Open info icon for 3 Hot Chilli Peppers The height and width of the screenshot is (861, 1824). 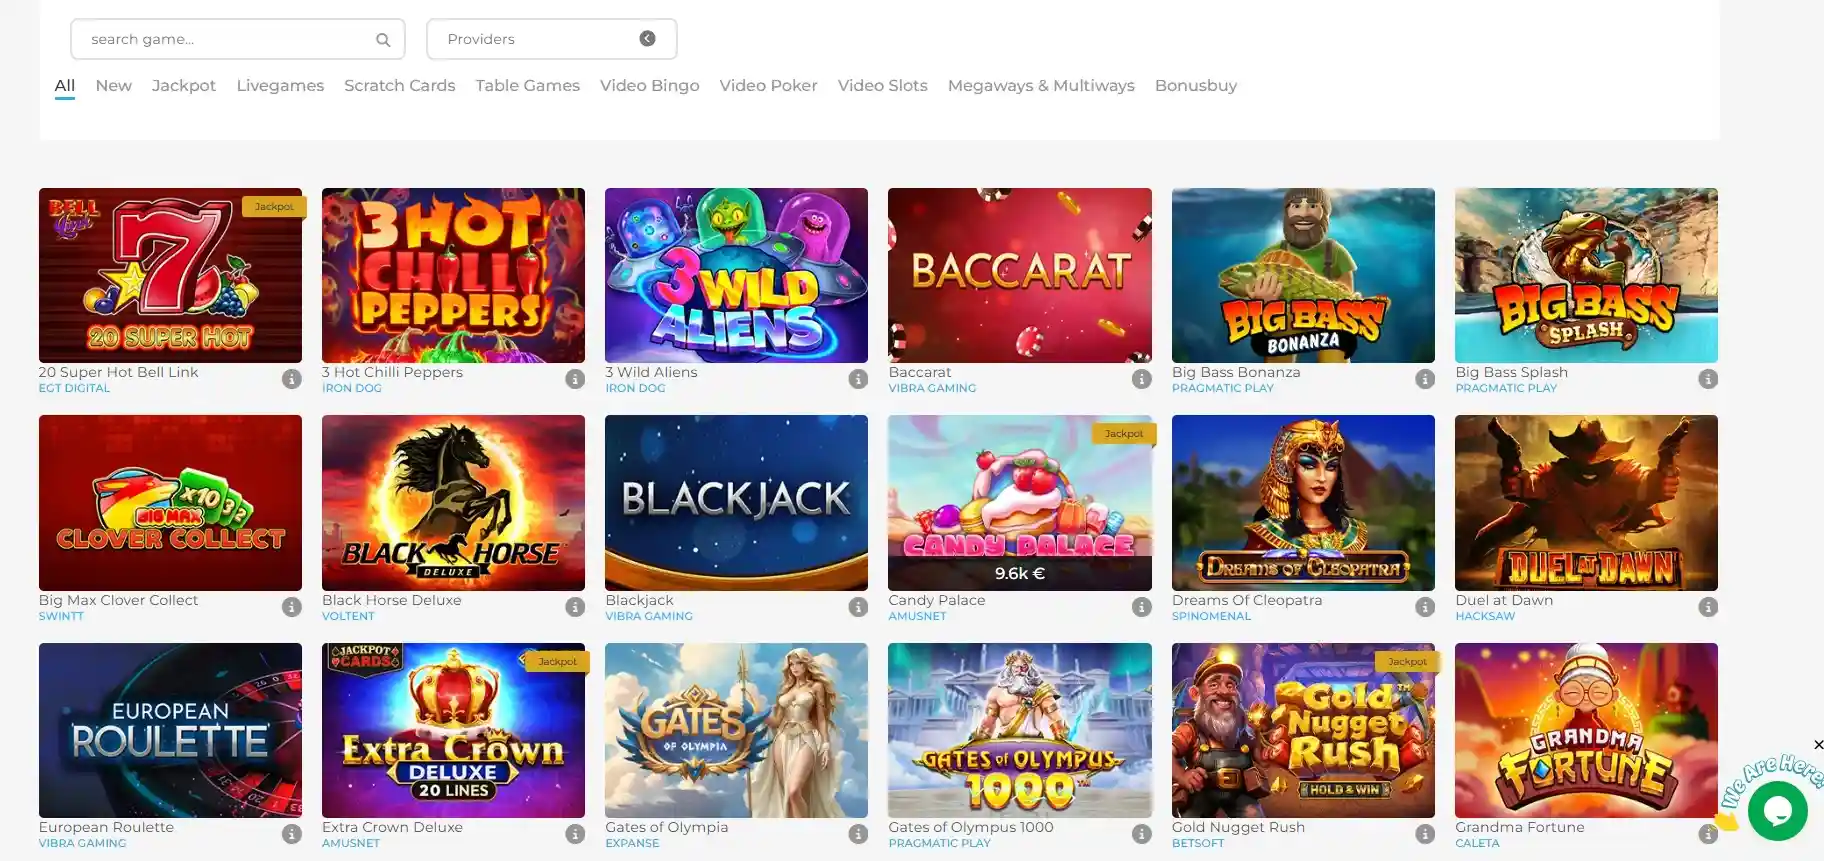[x=575, y=379]
